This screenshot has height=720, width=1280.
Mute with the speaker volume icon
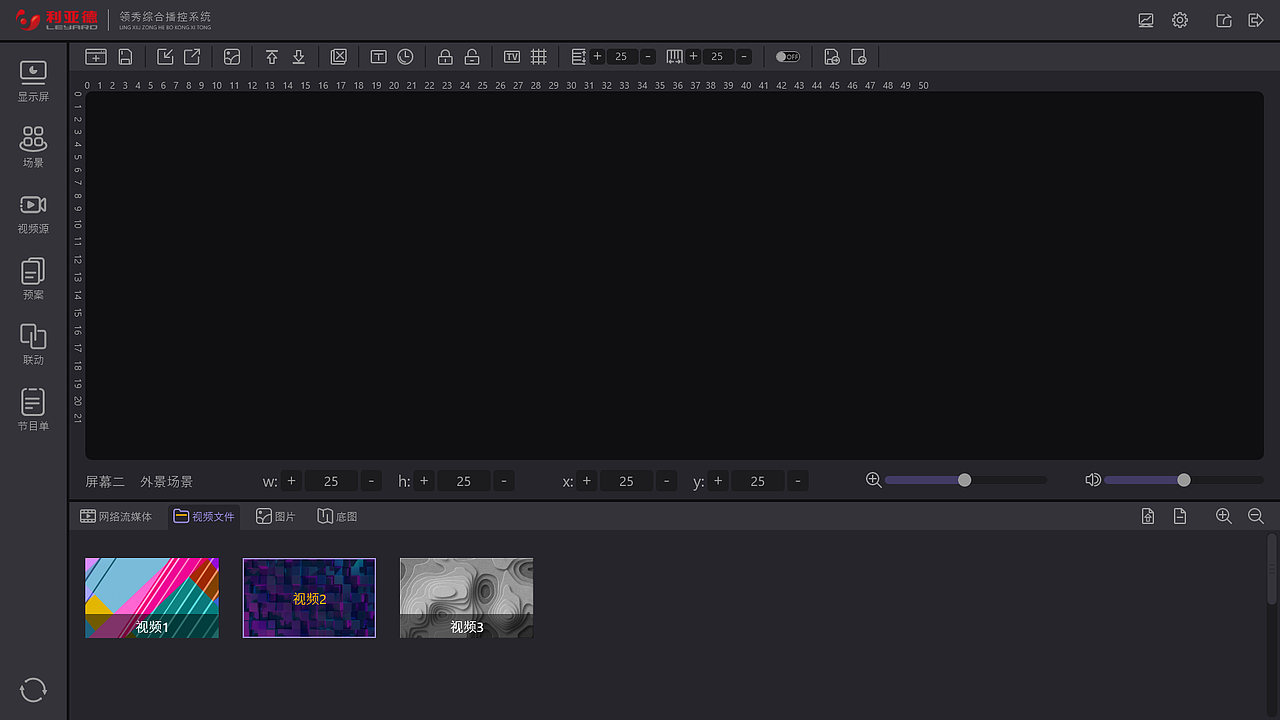pyautogui.click(x=1093, y=480)
